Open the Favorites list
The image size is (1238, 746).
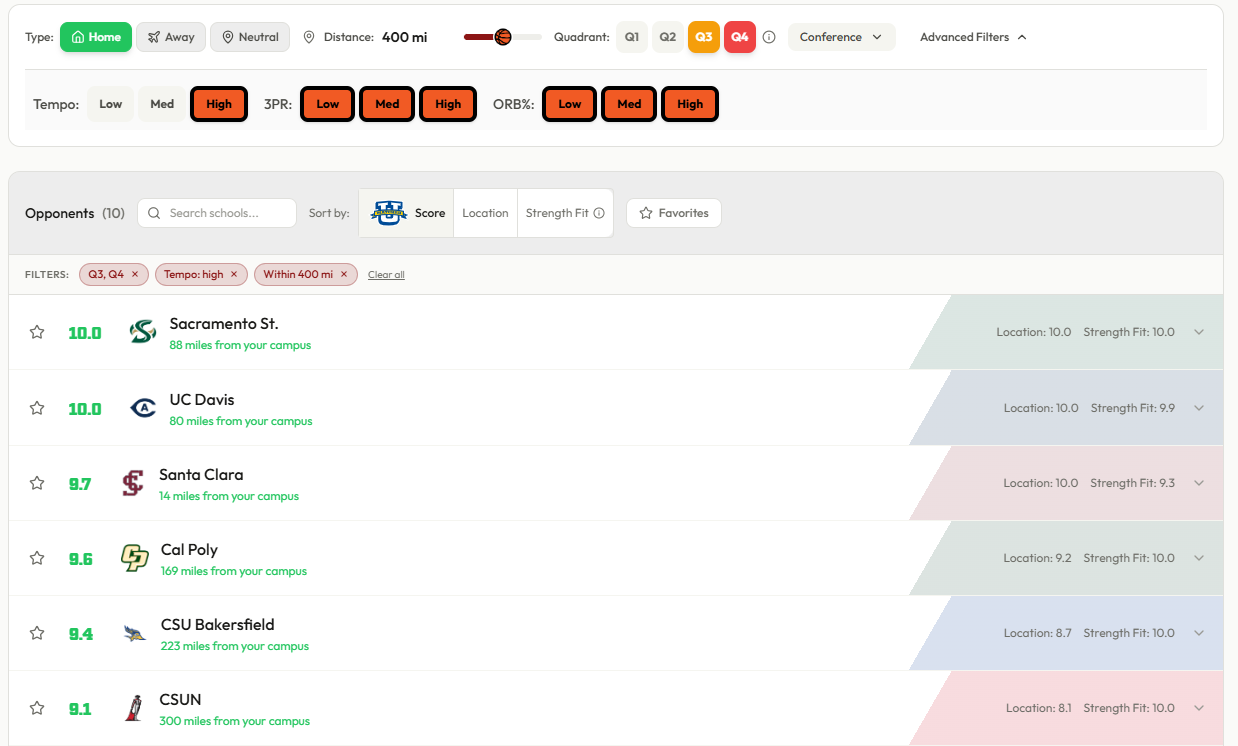(673, 212)
